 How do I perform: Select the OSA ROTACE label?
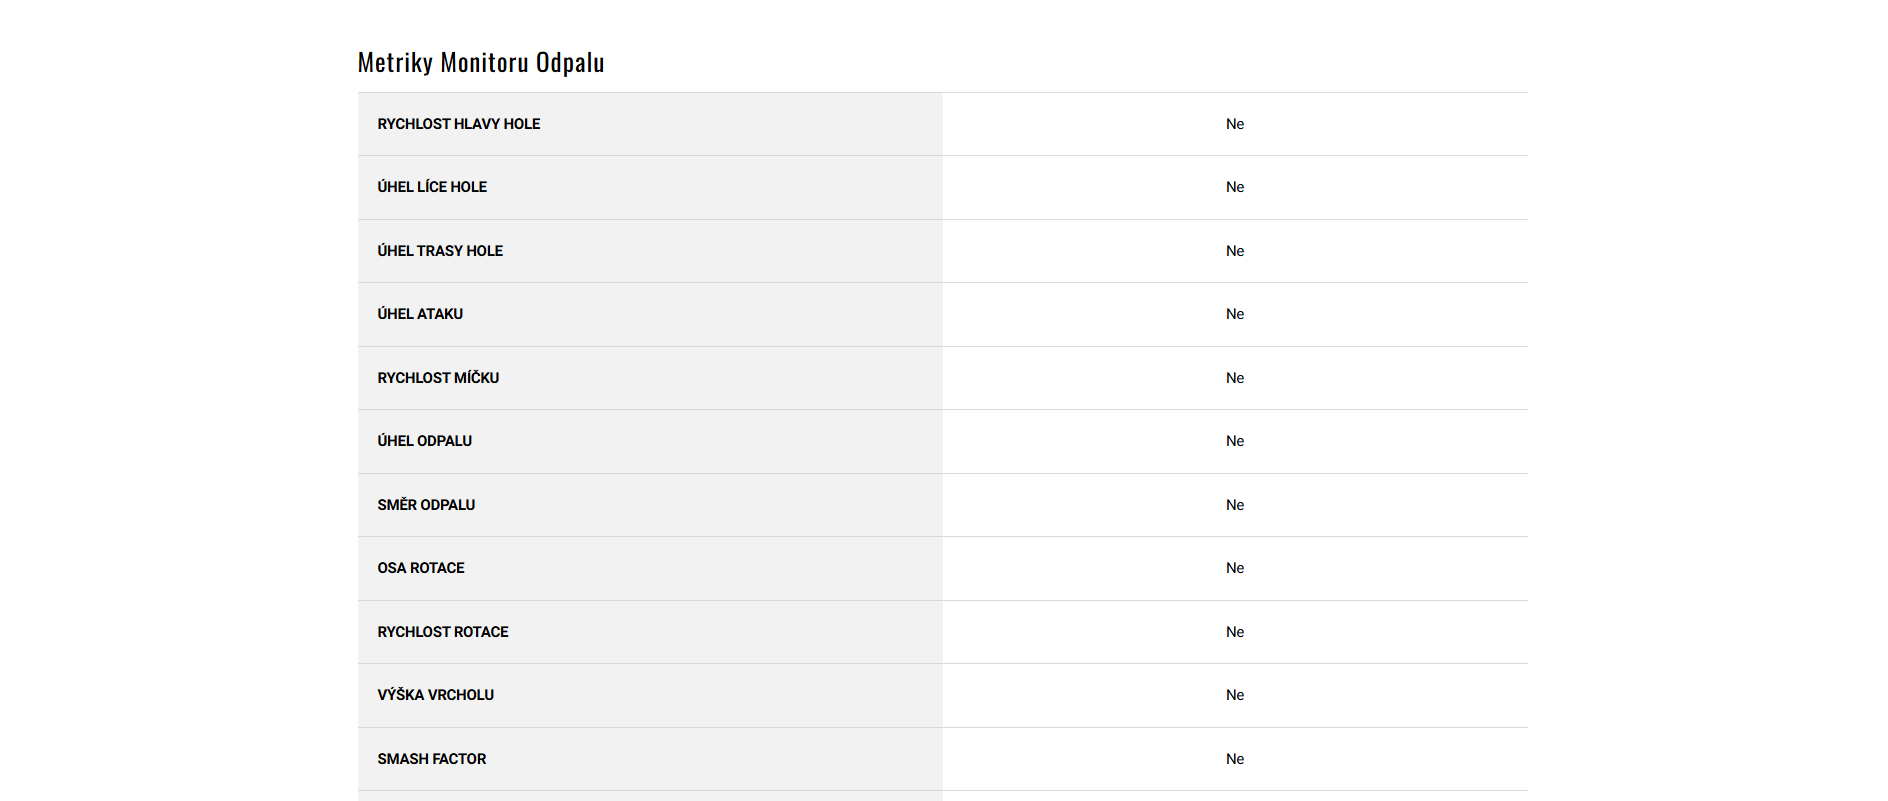[x=420, y=568]
